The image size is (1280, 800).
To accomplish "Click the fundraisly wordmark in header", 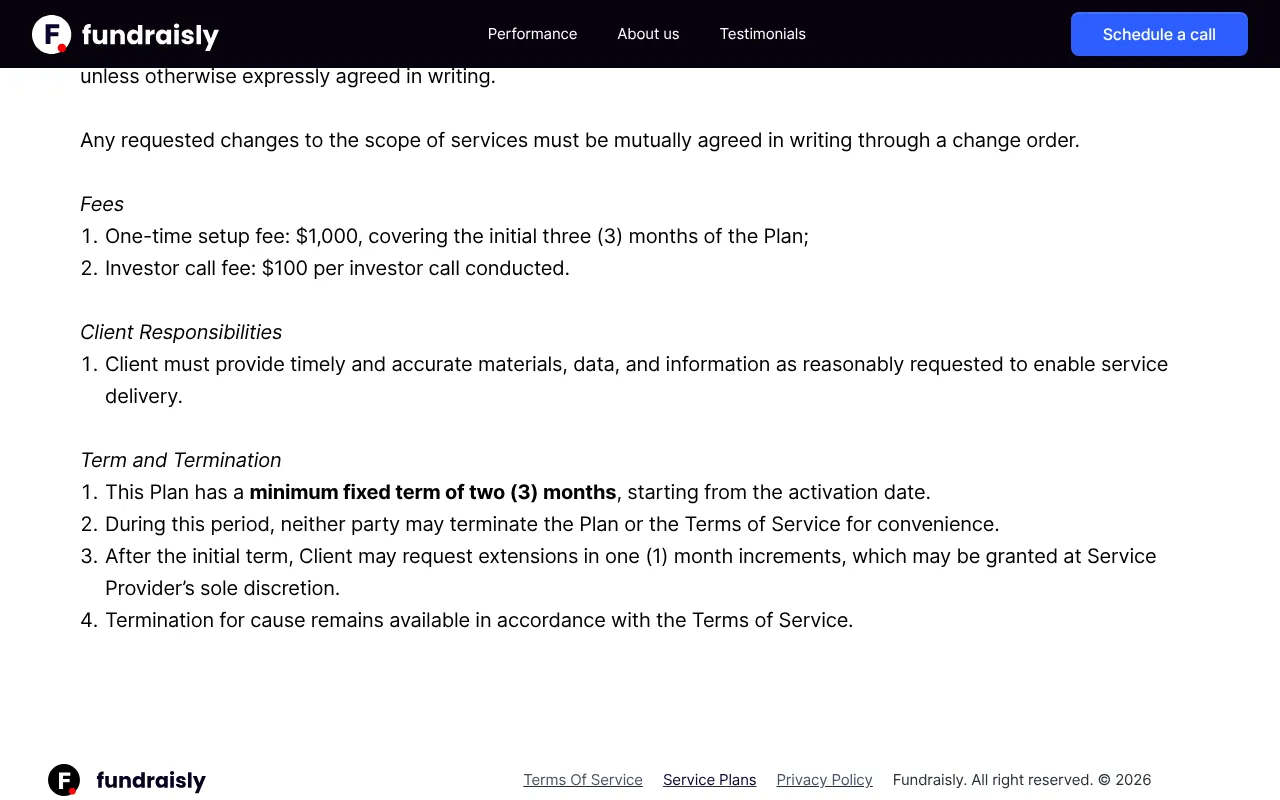I will point(150,36).
